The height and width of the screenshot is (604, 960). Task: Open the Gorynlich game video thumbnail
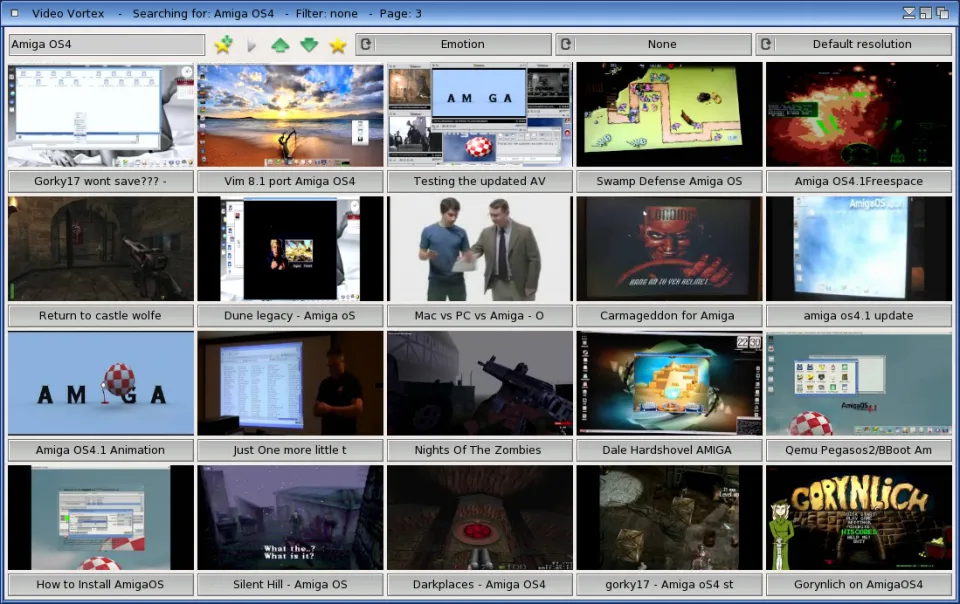858,517
